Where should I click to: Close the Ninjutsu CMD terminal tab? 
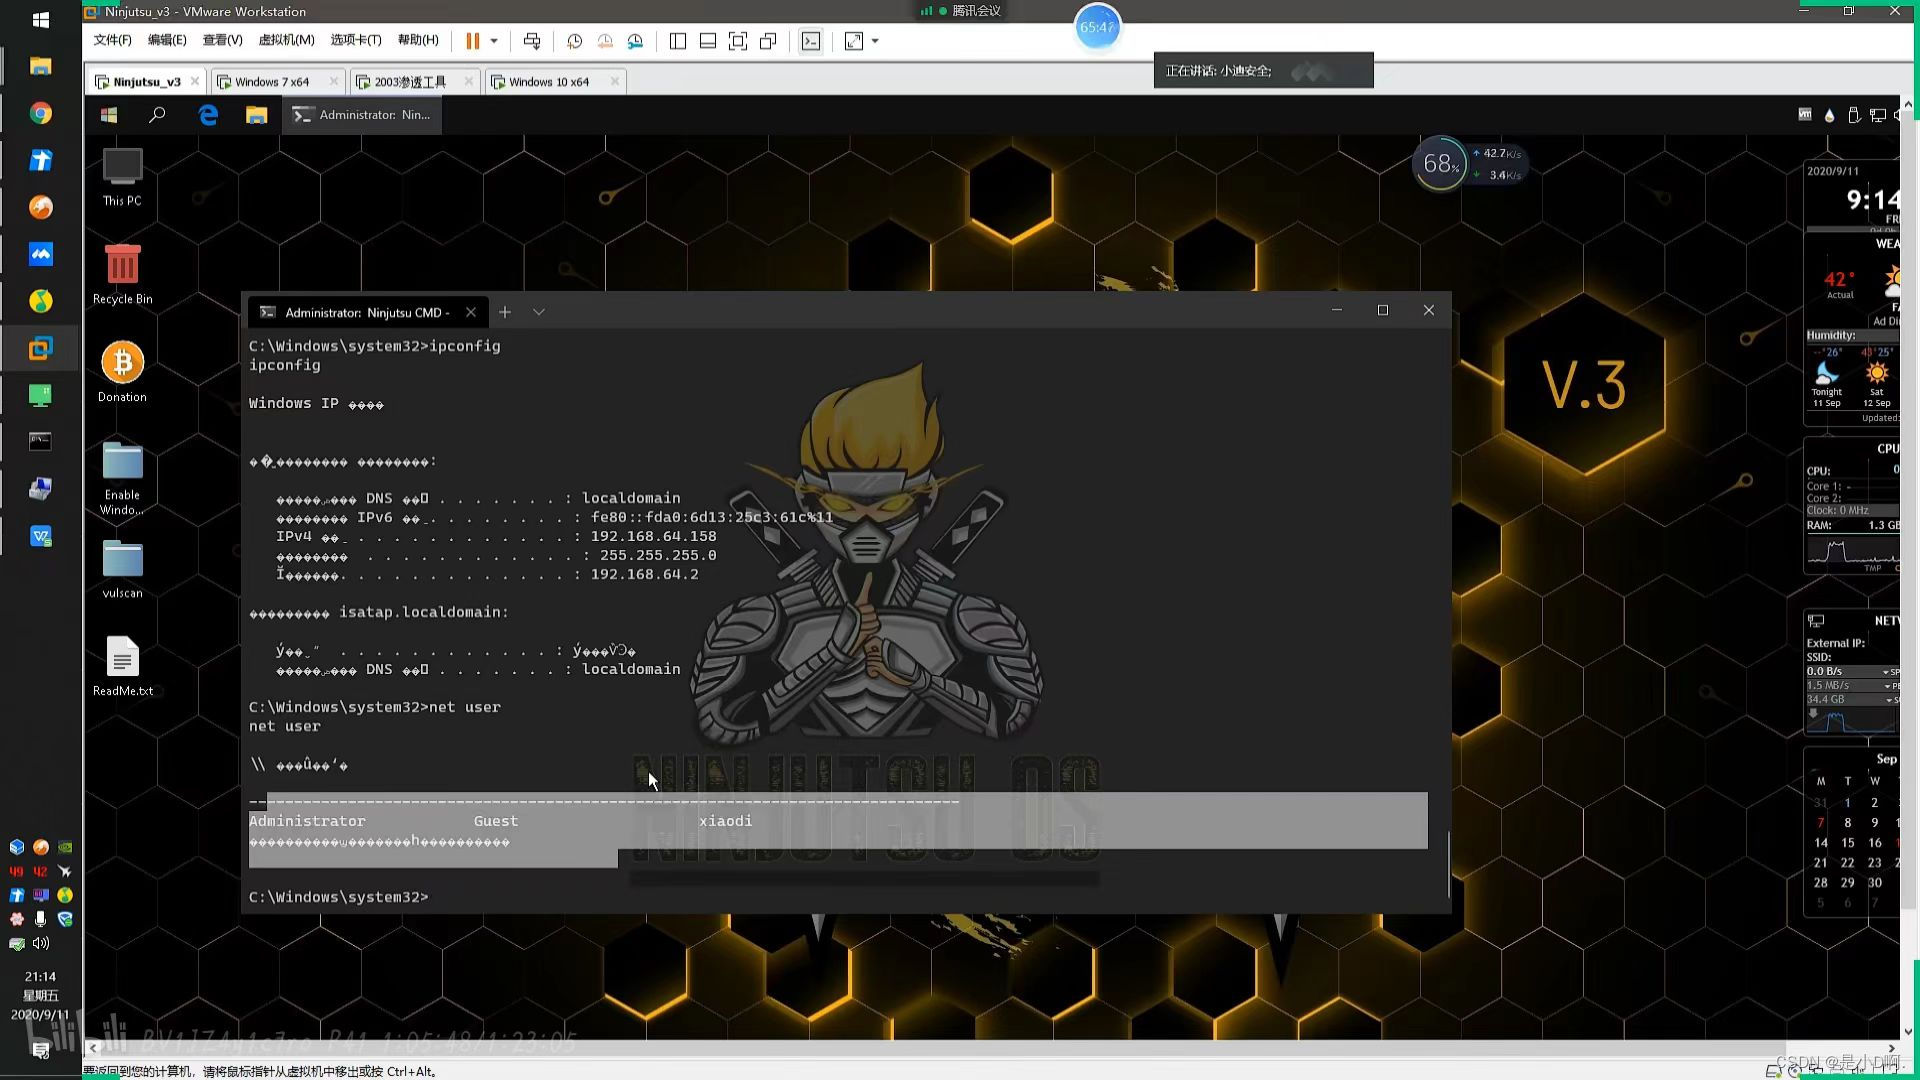(x=470, y=312)
